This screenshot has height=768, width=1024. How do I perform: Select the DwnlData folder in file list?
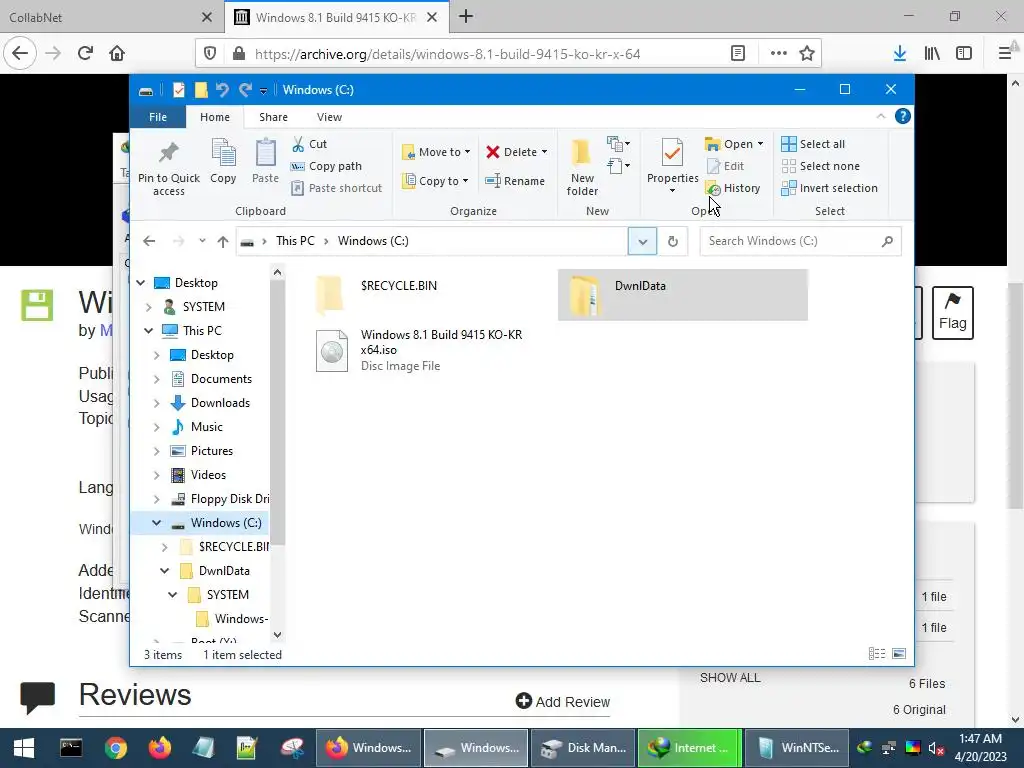pos(682,295)
